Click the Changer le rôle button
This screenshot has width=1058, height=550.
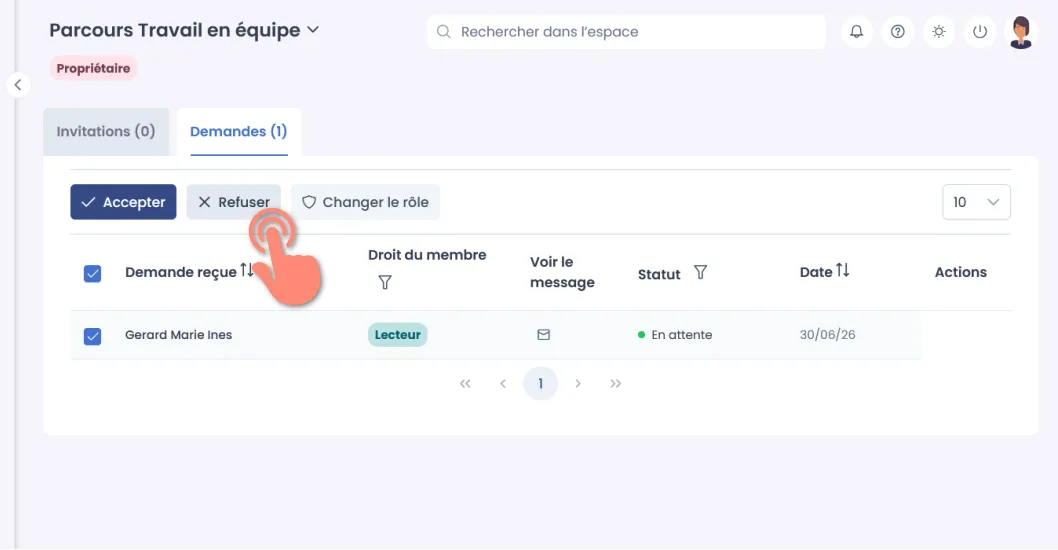(x=365, y=202)
